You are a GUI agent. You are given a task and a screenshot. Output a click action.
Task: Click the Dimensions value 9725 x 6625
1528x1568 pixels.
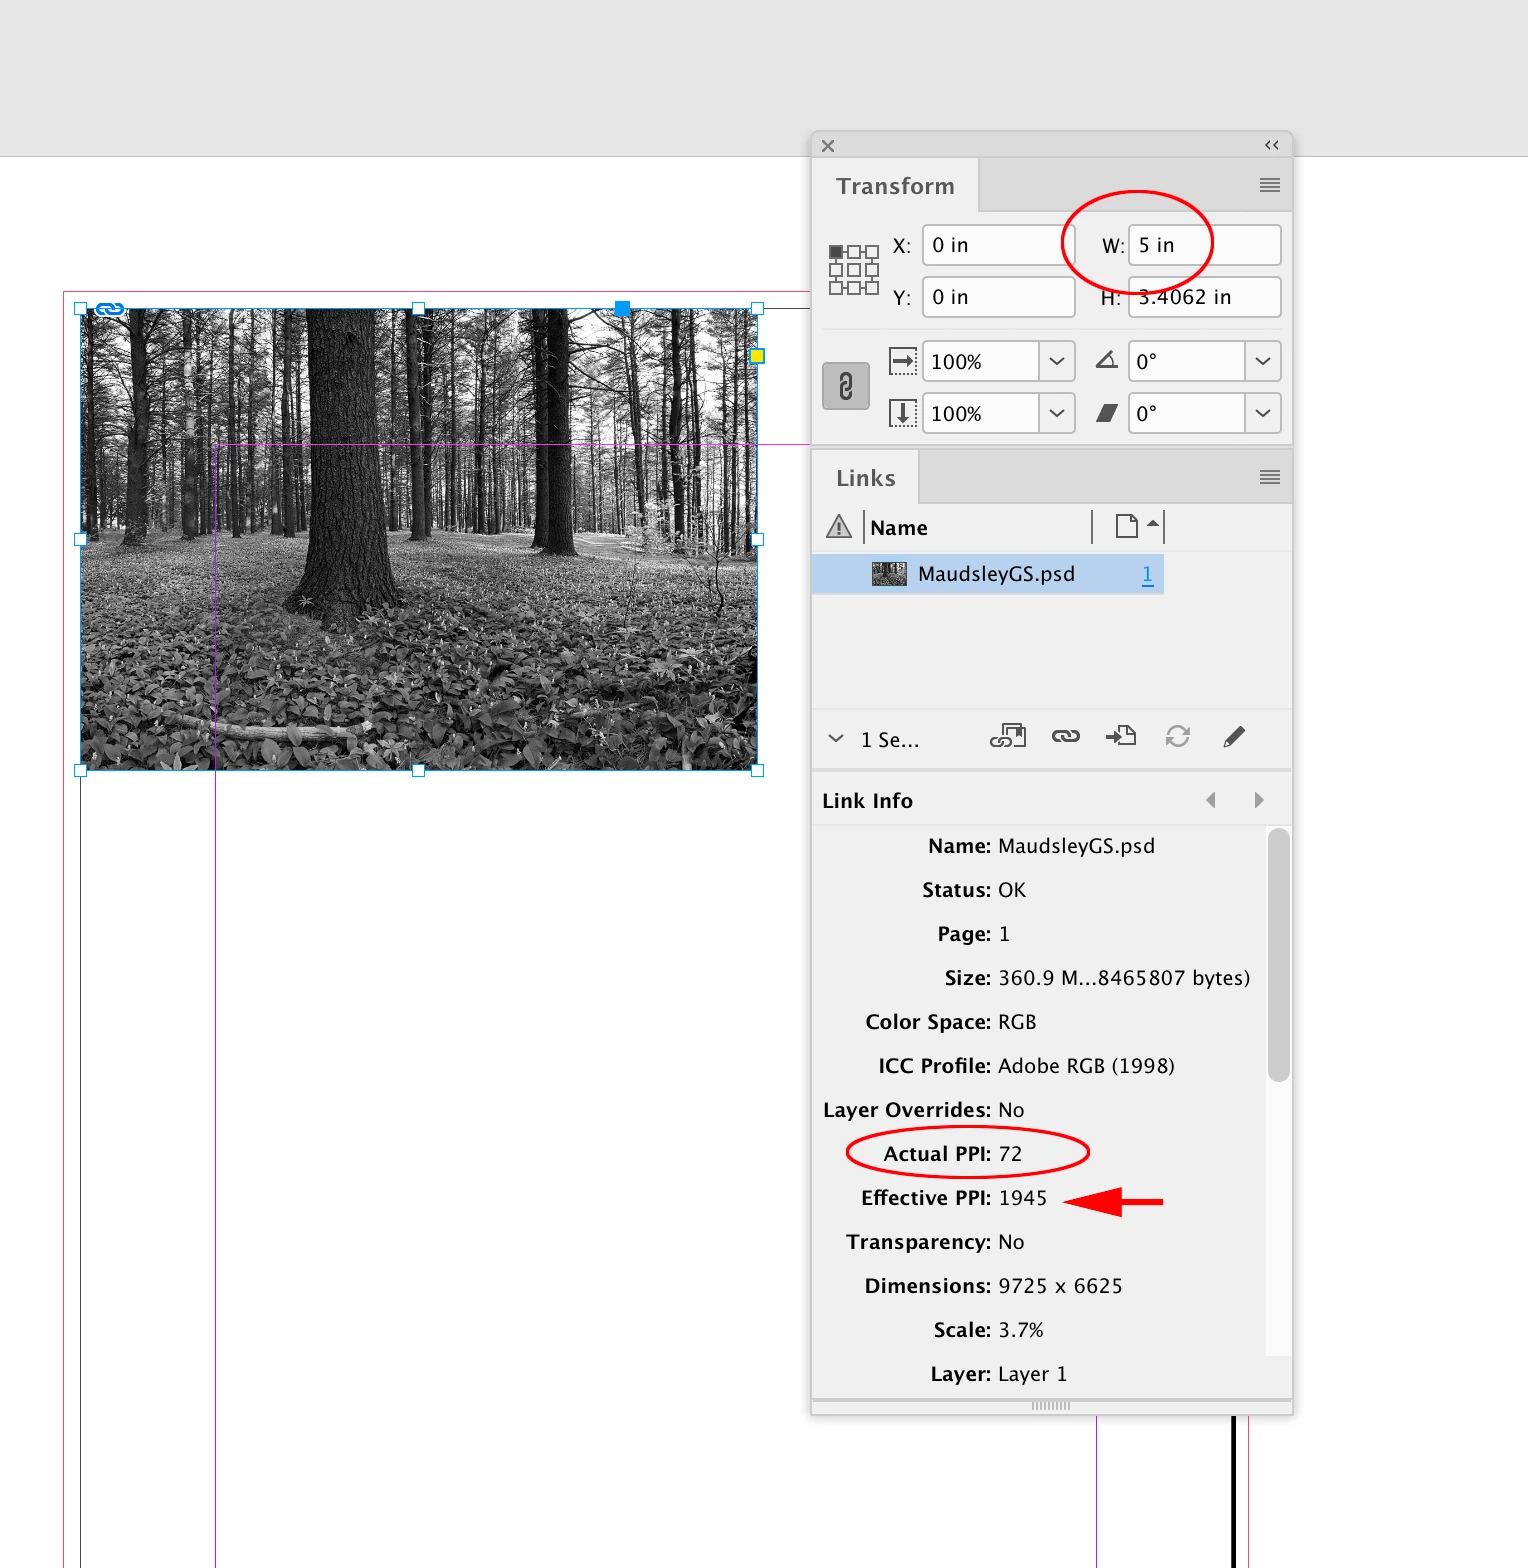point(1060,1286)
